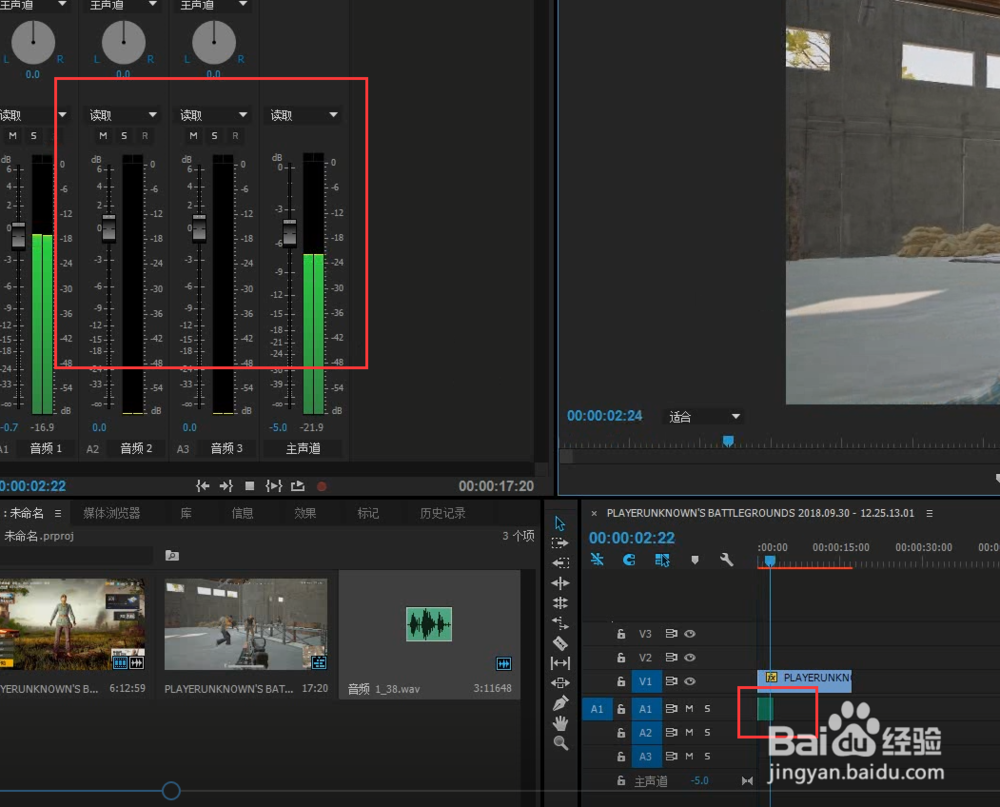
Task: Click the 音频 1 track name field
Action: 46,448
